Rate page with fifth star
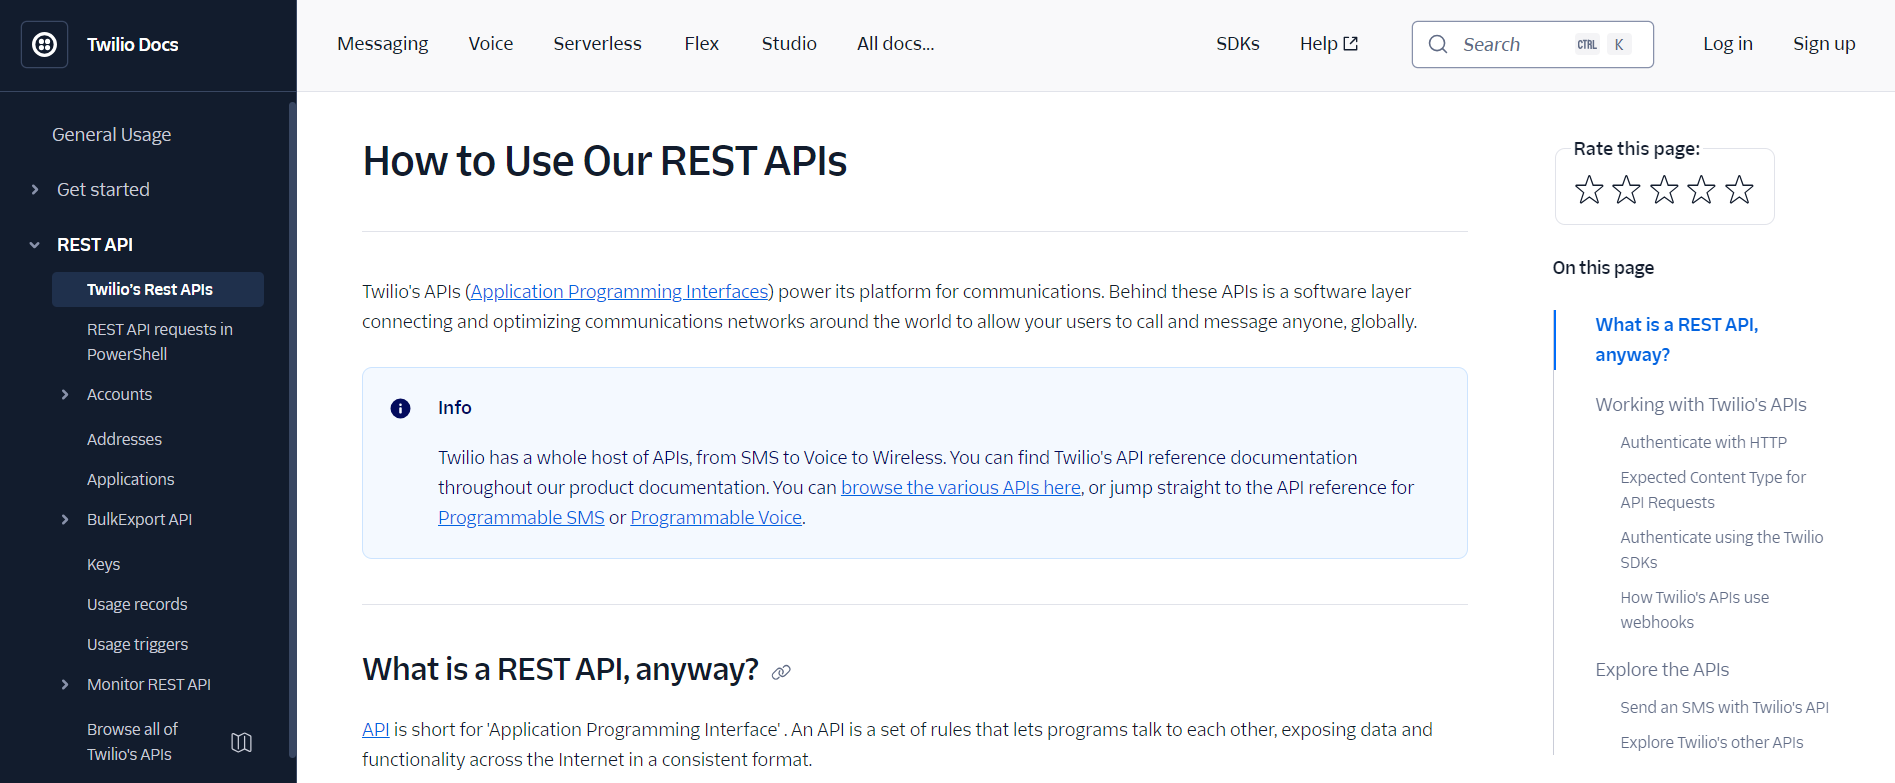This screenshot has width=1895, height=783. click(1740, 189)
